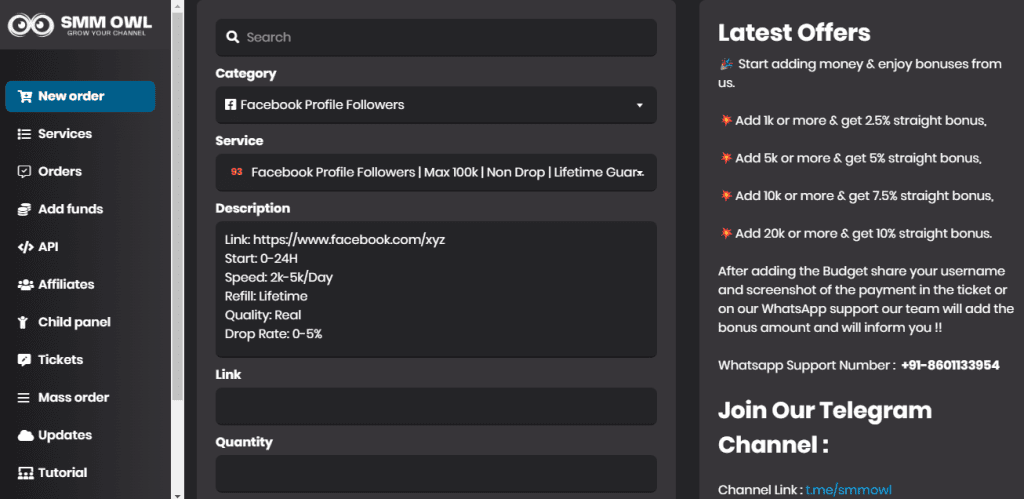
Task: Open the t.me/smmowl channel link
Action: [x=848, y=490]
